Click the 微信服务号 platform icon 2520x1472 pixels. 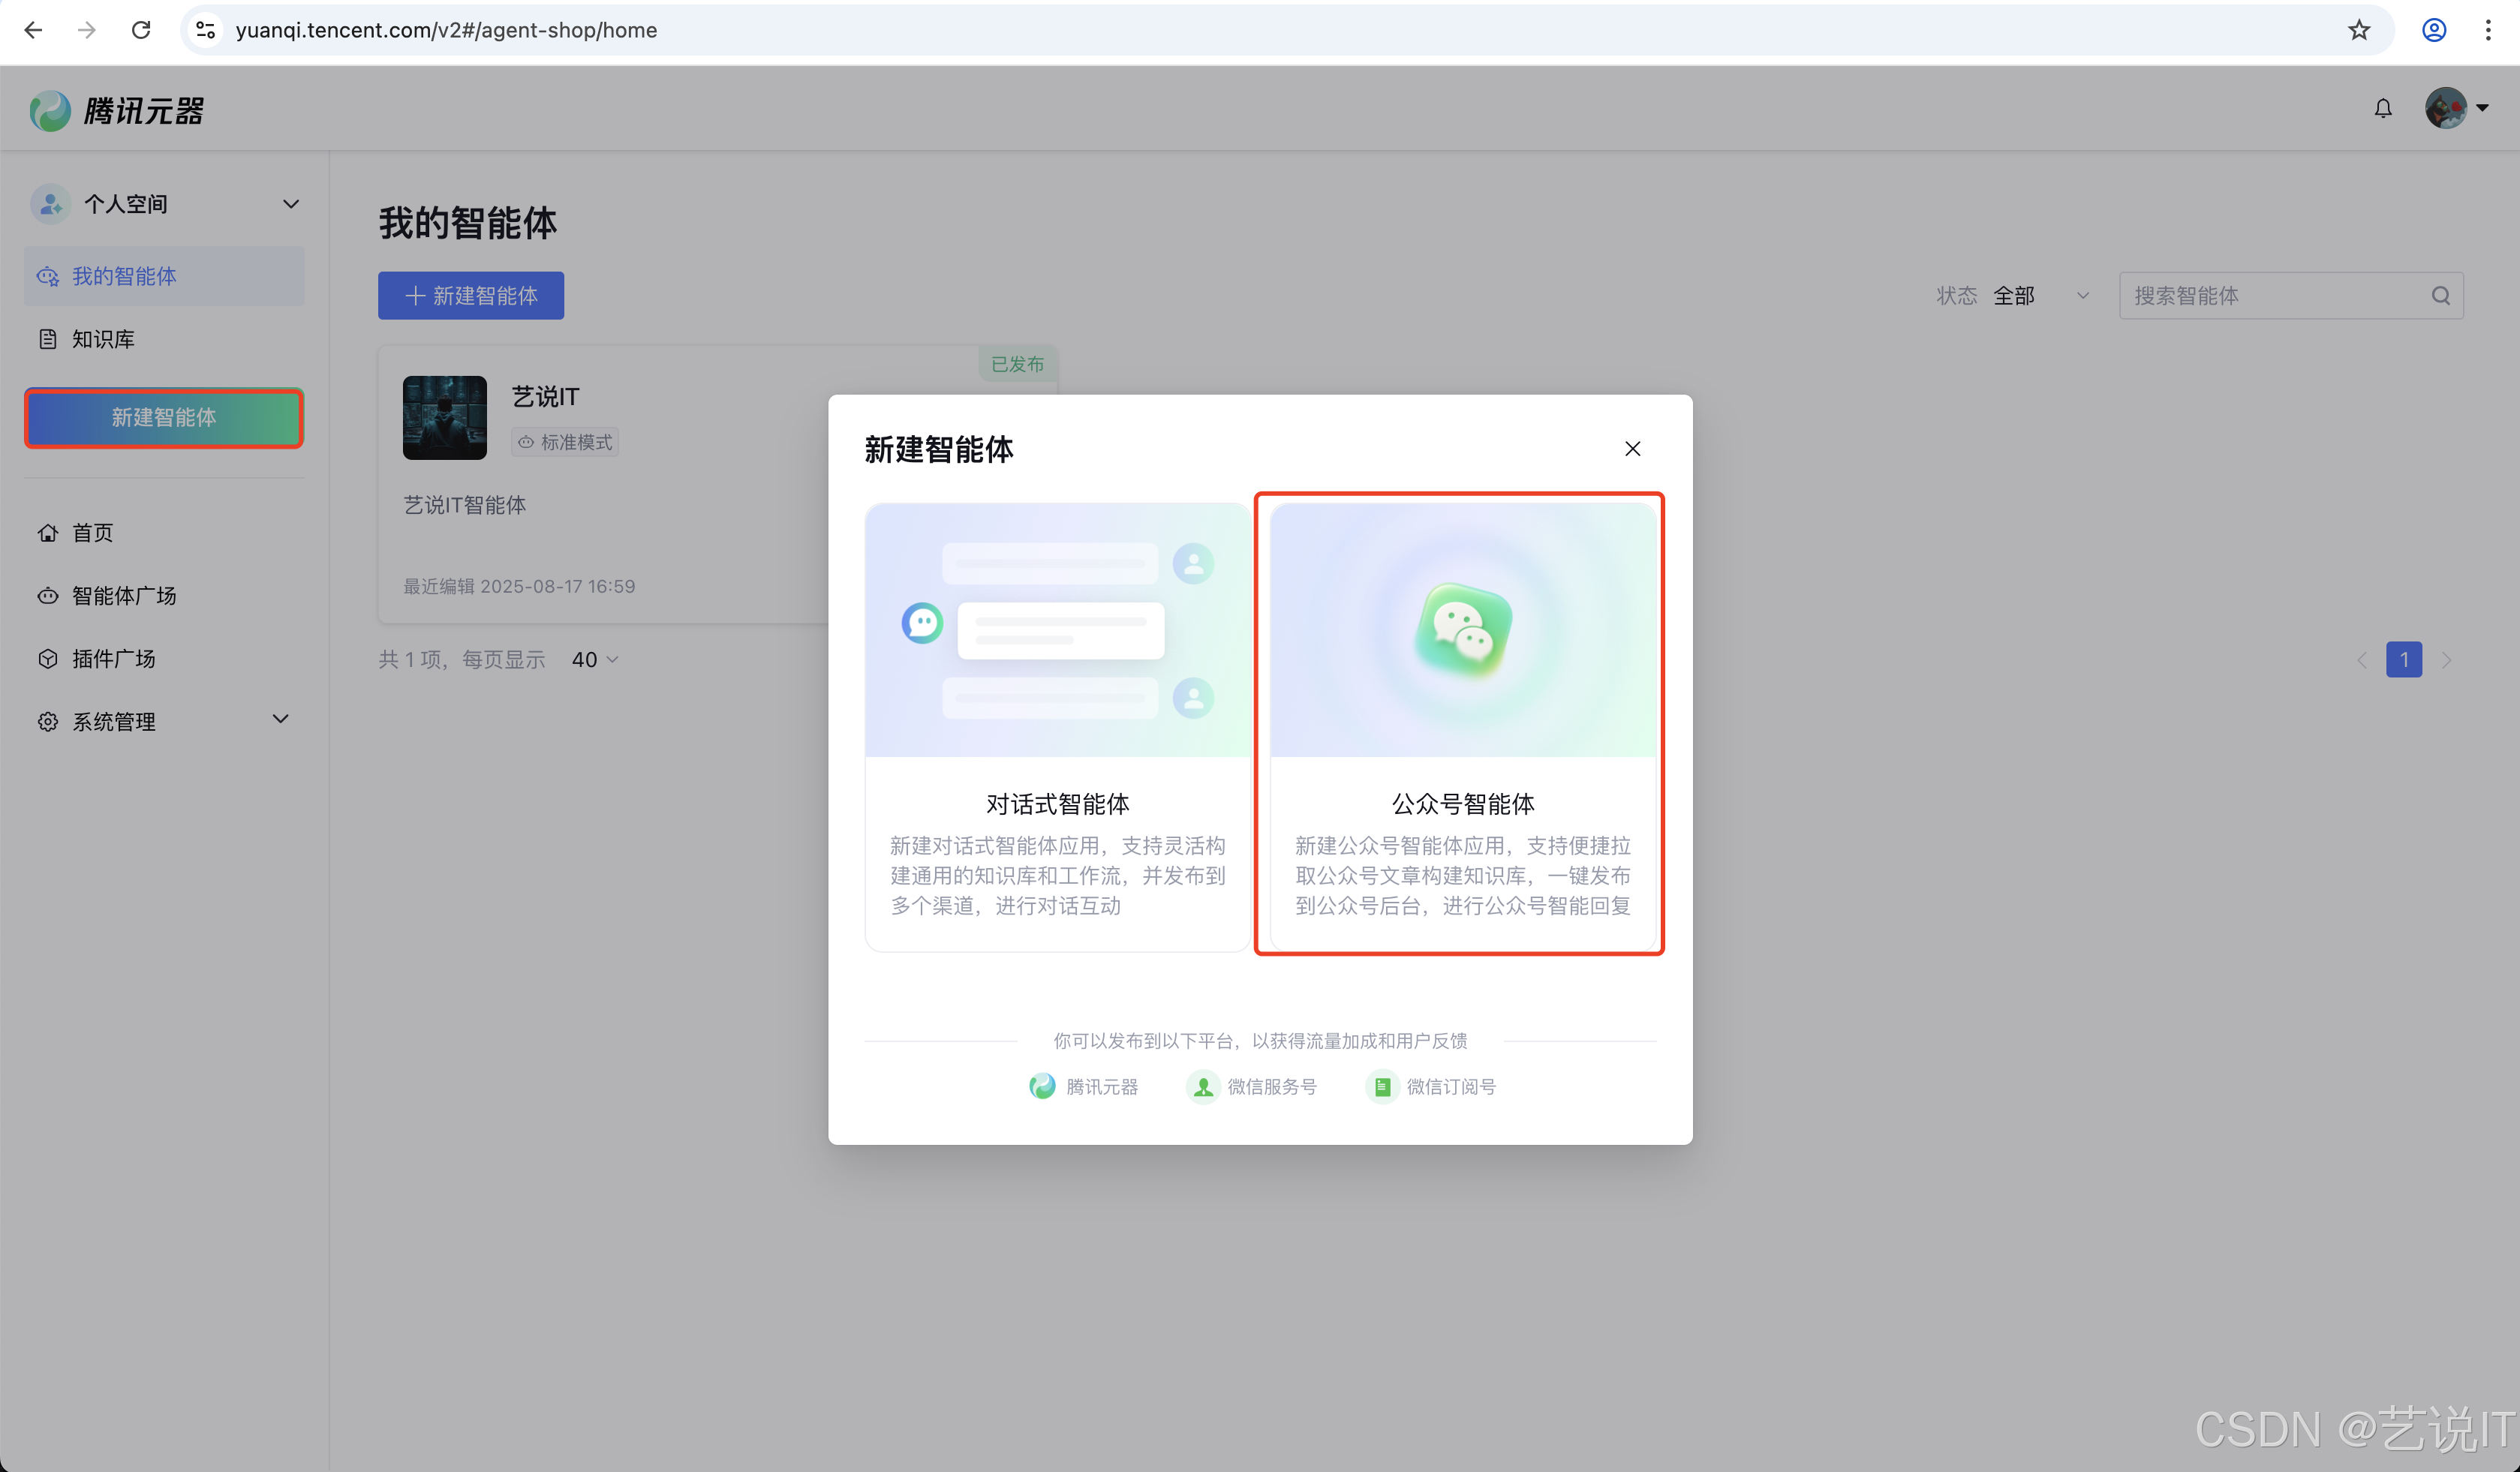pyautogui.click(x=1202, y=1086)
